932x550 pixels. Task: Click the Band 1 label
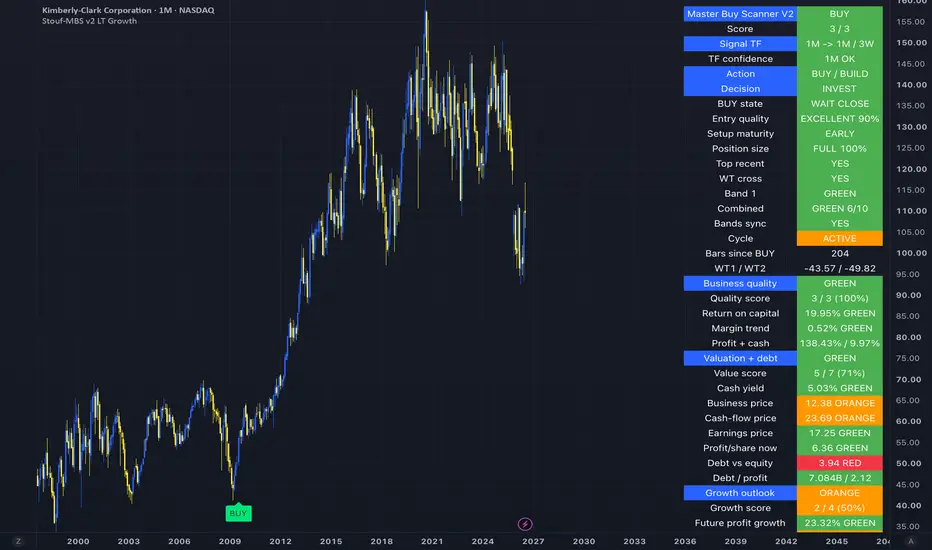pyautogui.click(x=740, y=193)
